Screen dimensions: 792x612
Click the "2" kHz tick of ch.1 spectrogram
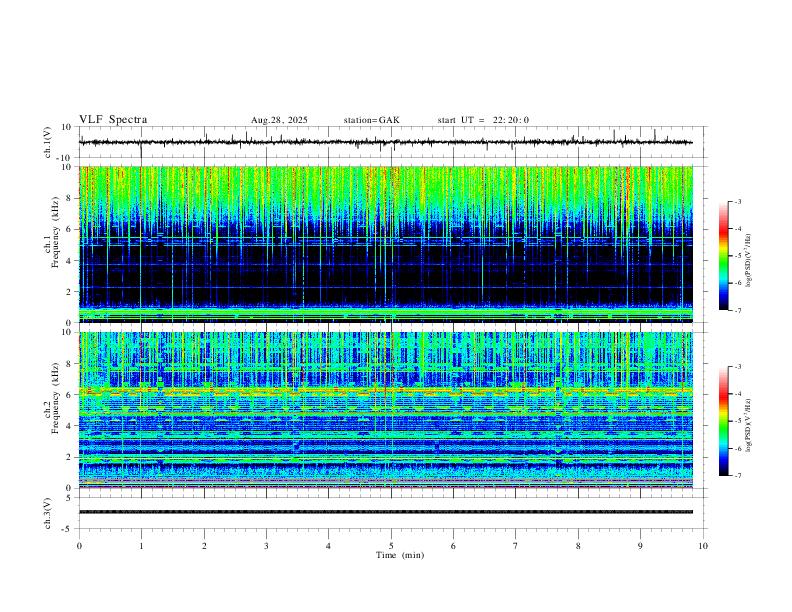click(70, 291)
